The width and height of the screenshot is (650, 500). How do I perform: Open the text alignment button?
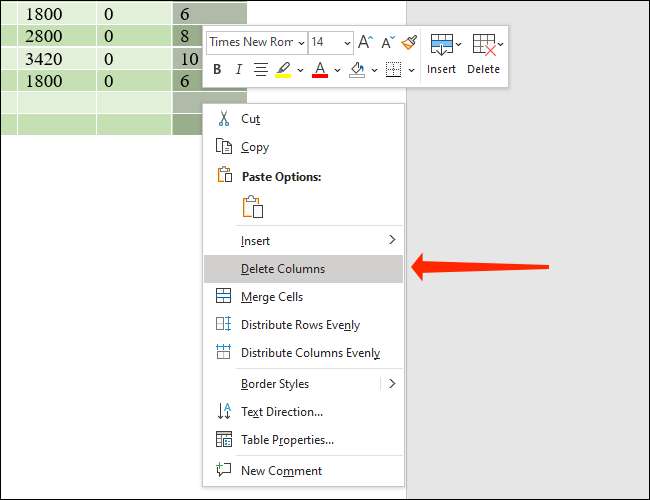click(260, 69)
